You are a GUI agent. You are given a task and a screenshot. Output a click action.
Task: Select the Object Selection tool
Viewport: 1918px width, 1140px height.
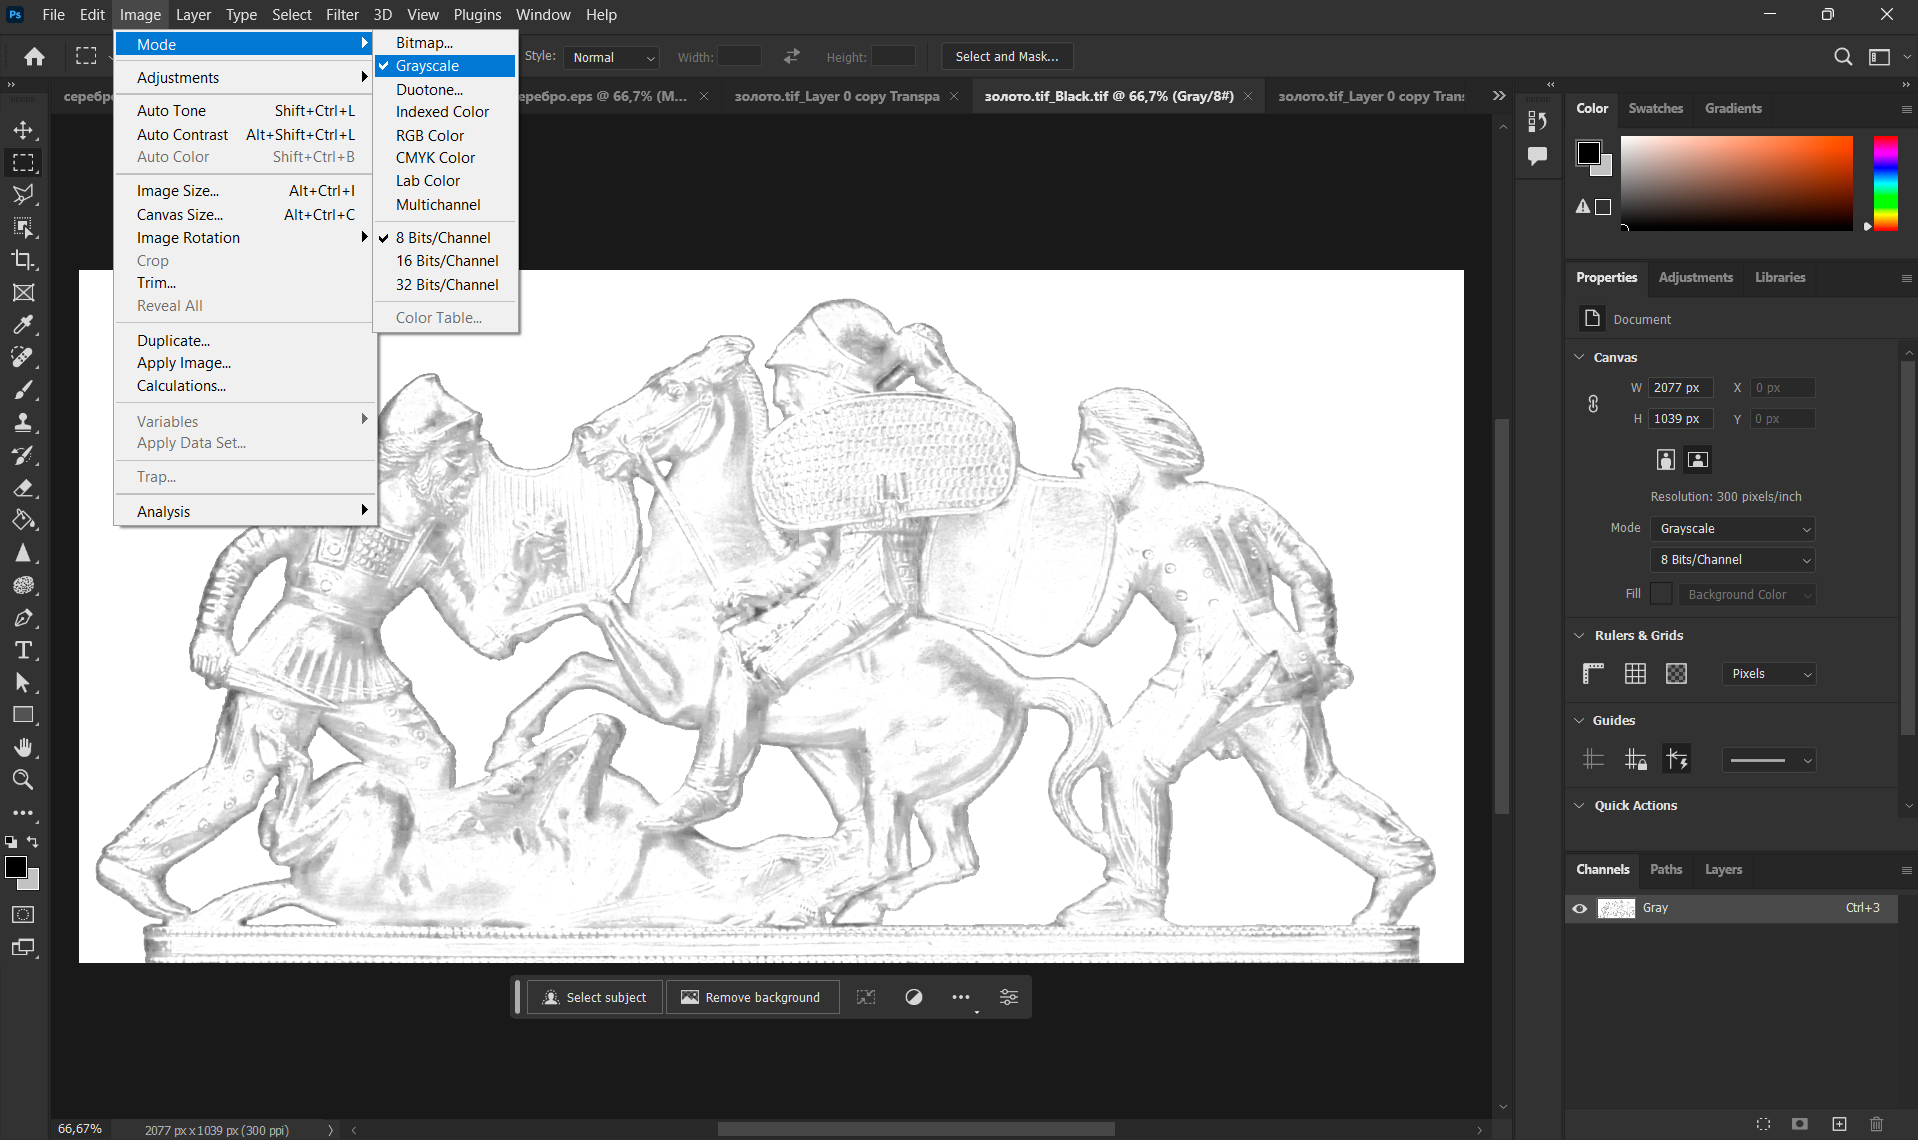pyautogui.click(x=23, y=228)
